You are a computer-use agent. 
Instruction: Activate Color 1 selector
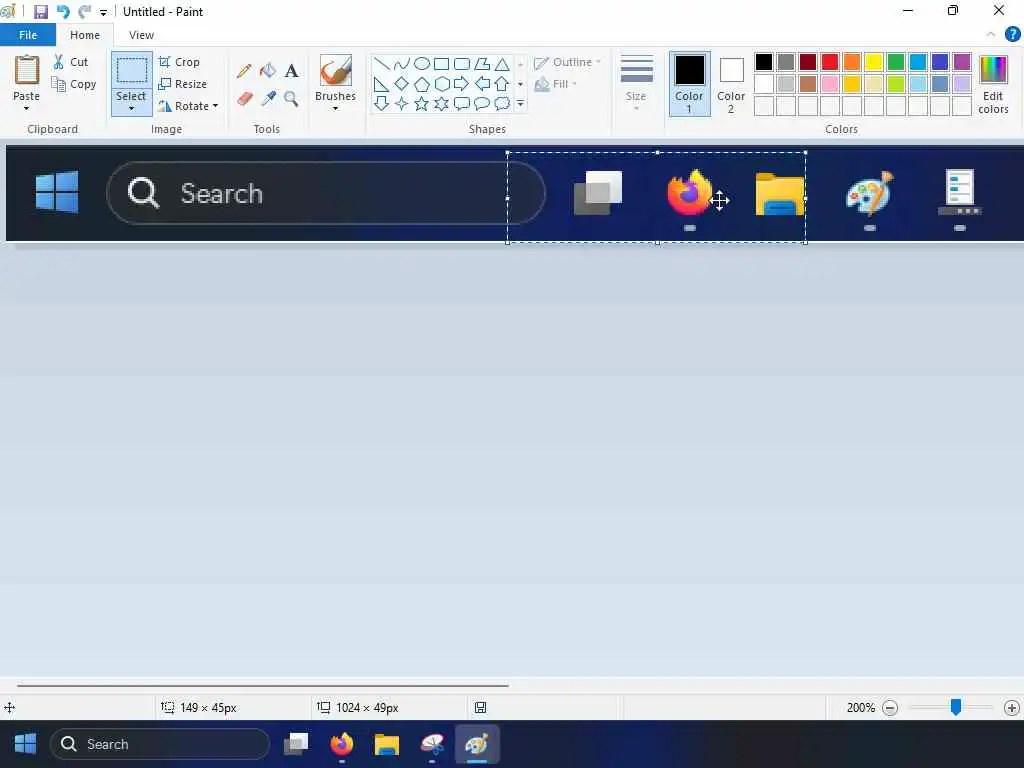coord(690,84)
